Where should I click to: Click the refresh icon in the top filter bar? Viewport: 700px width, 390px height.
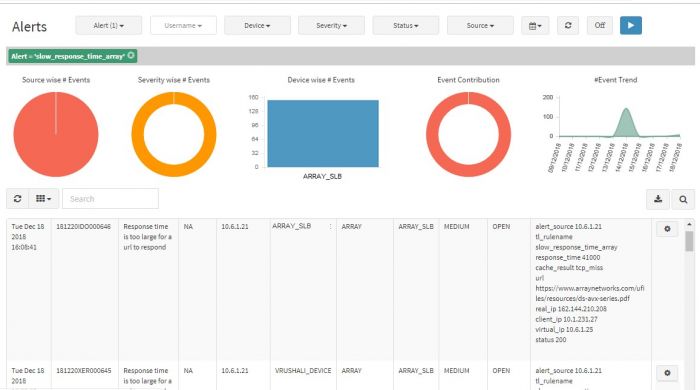click(568, 25)
